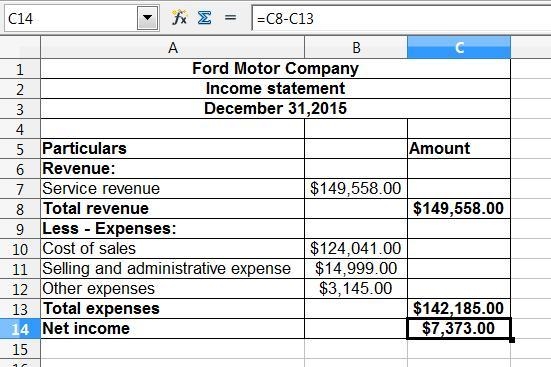Select row 14 header

20,329
